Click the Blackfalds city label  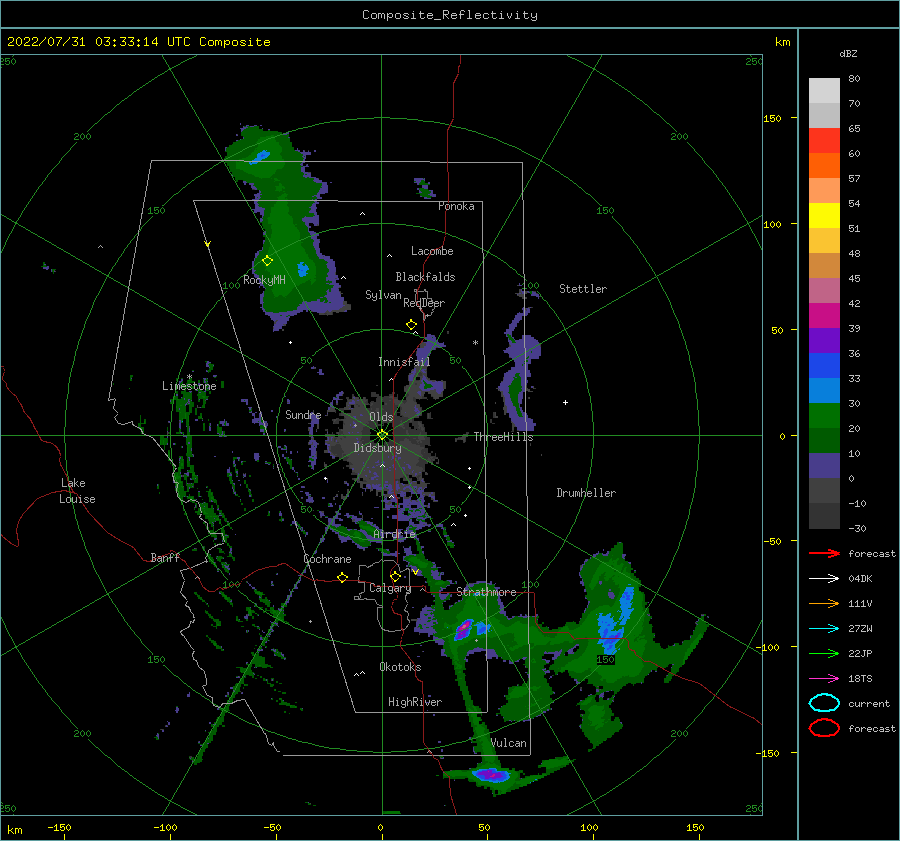425,277
